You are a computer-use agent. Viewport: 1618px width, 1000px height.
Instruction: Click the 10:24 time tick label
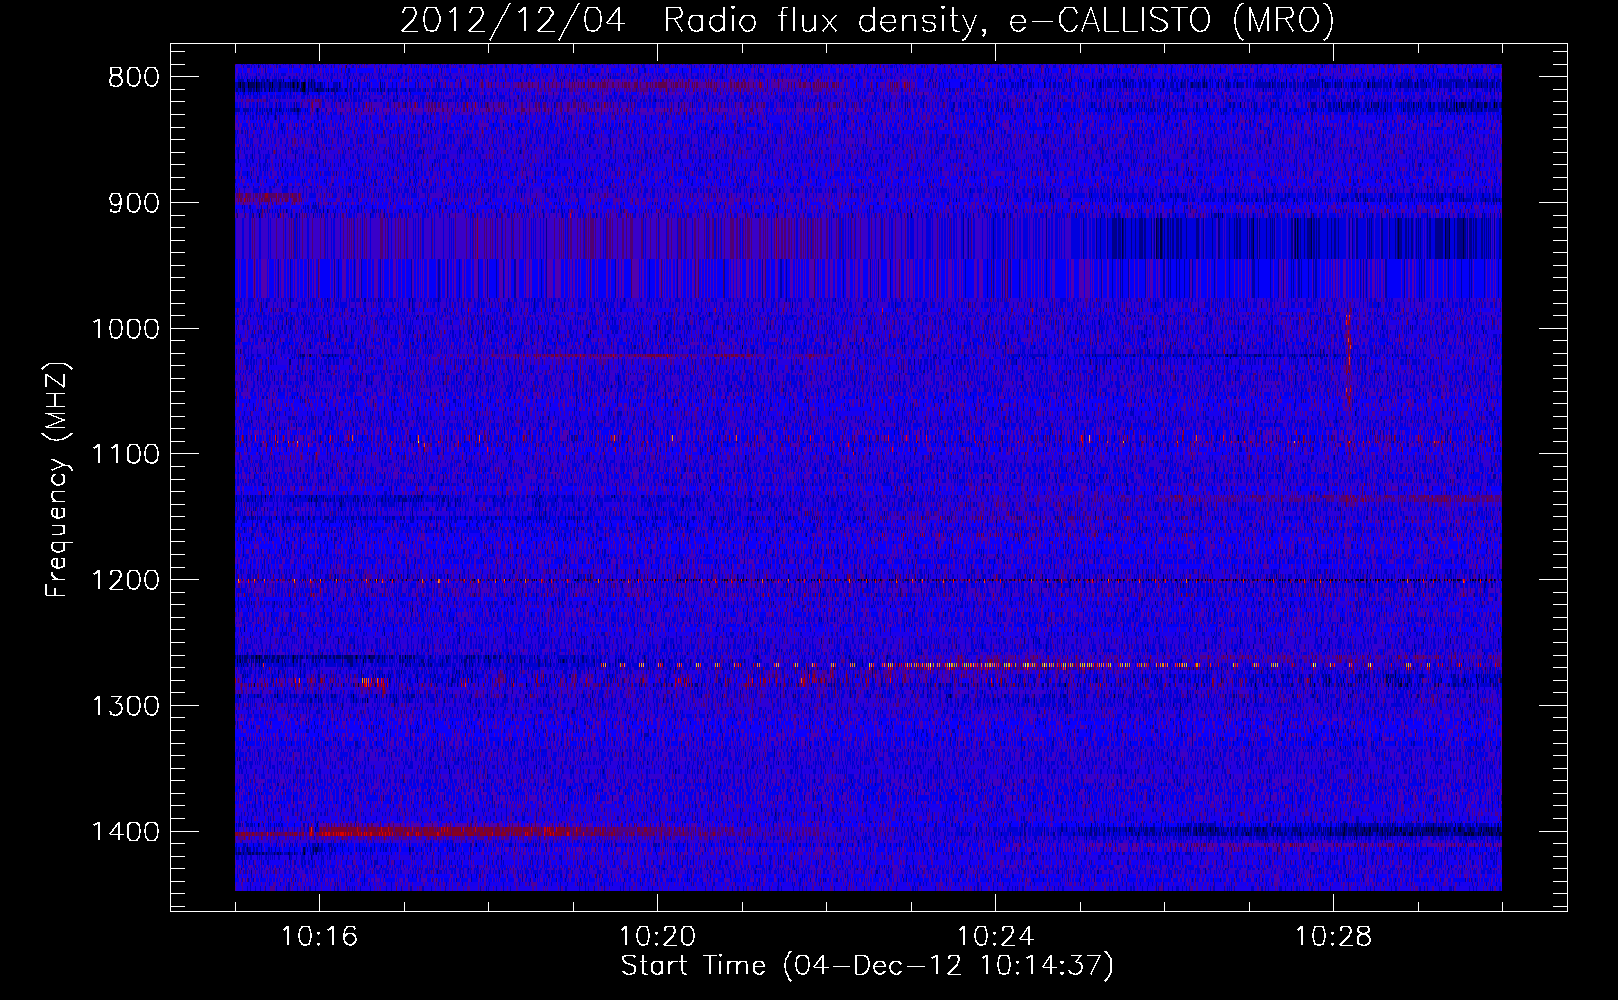click(995, 937)
